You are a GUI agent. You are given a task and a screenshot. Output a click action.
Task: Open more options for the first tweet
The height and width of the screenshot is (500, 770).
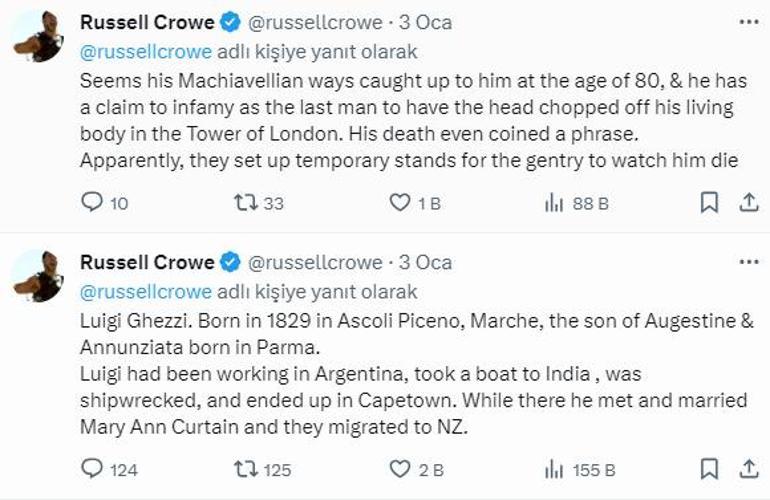[747, 21]
